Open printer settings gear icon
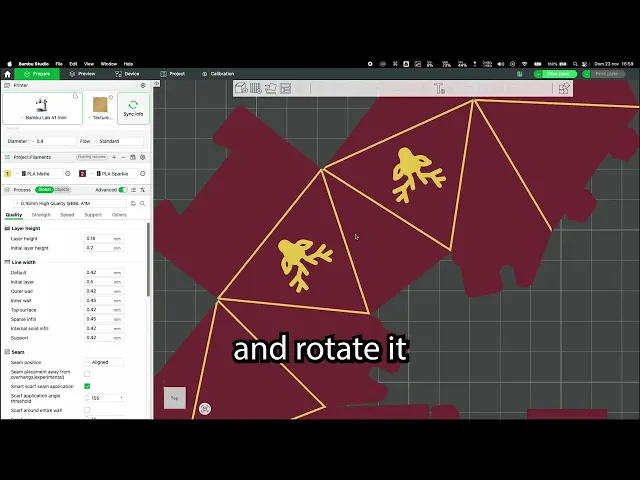The width and height of the screenshot is (640, 480). pos(143,85)
